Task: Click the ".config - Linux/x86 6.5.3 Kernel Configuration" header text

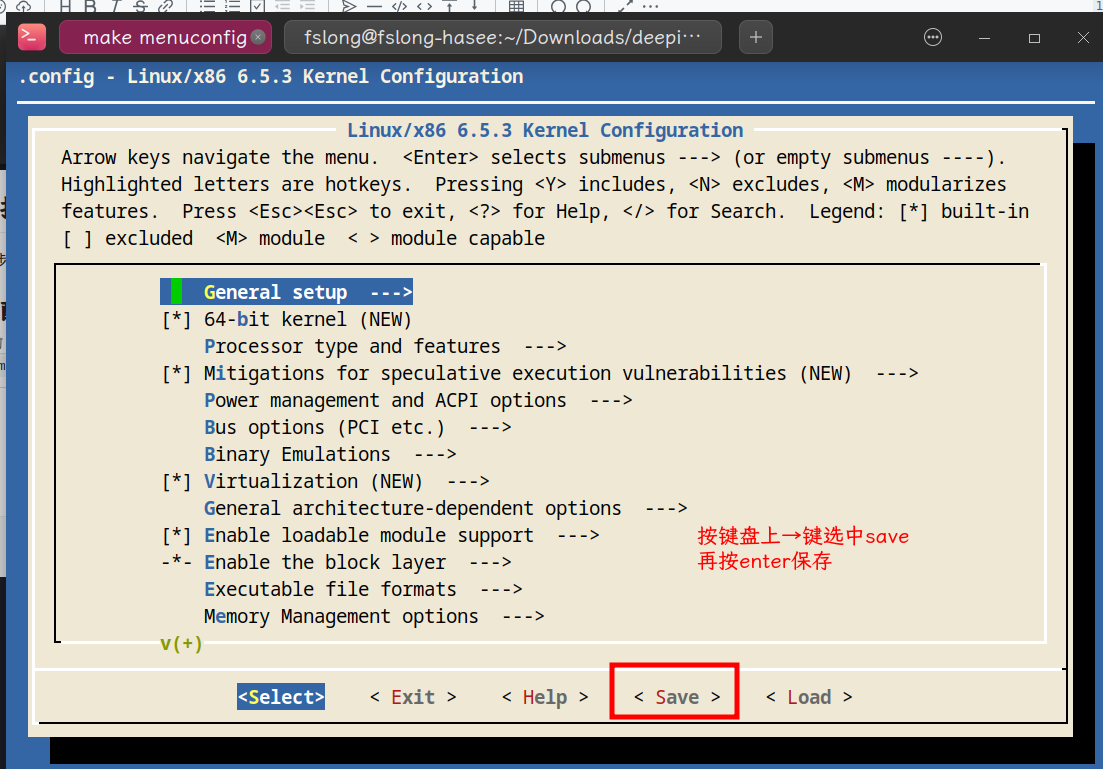Action: (x=271, y=77)
